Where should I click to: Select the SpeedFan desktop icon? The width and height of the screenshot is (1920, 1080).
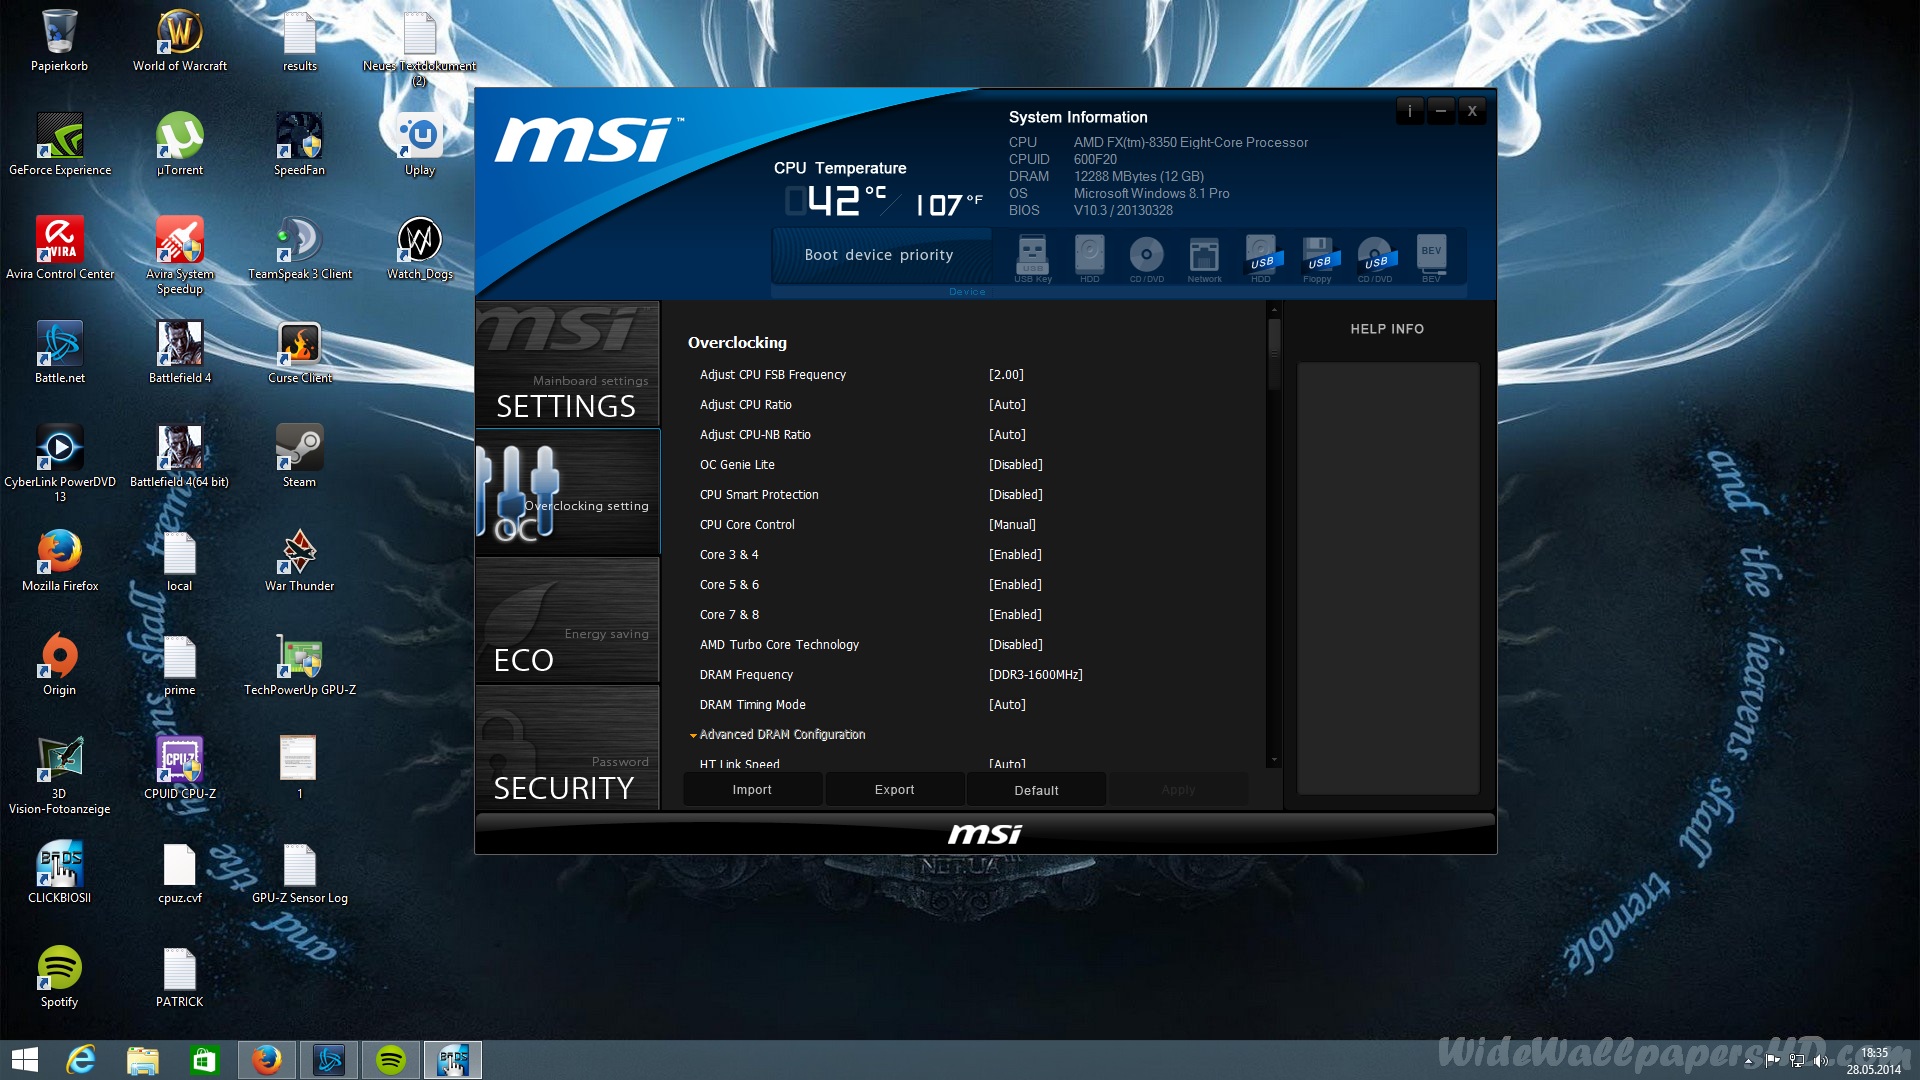300,145
